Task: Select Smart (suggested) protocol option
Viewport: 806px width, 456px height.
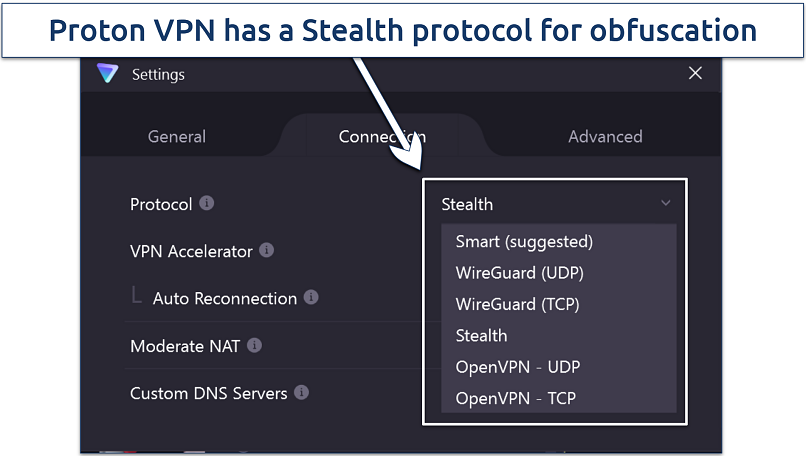Action: click(x=524, y=241)
